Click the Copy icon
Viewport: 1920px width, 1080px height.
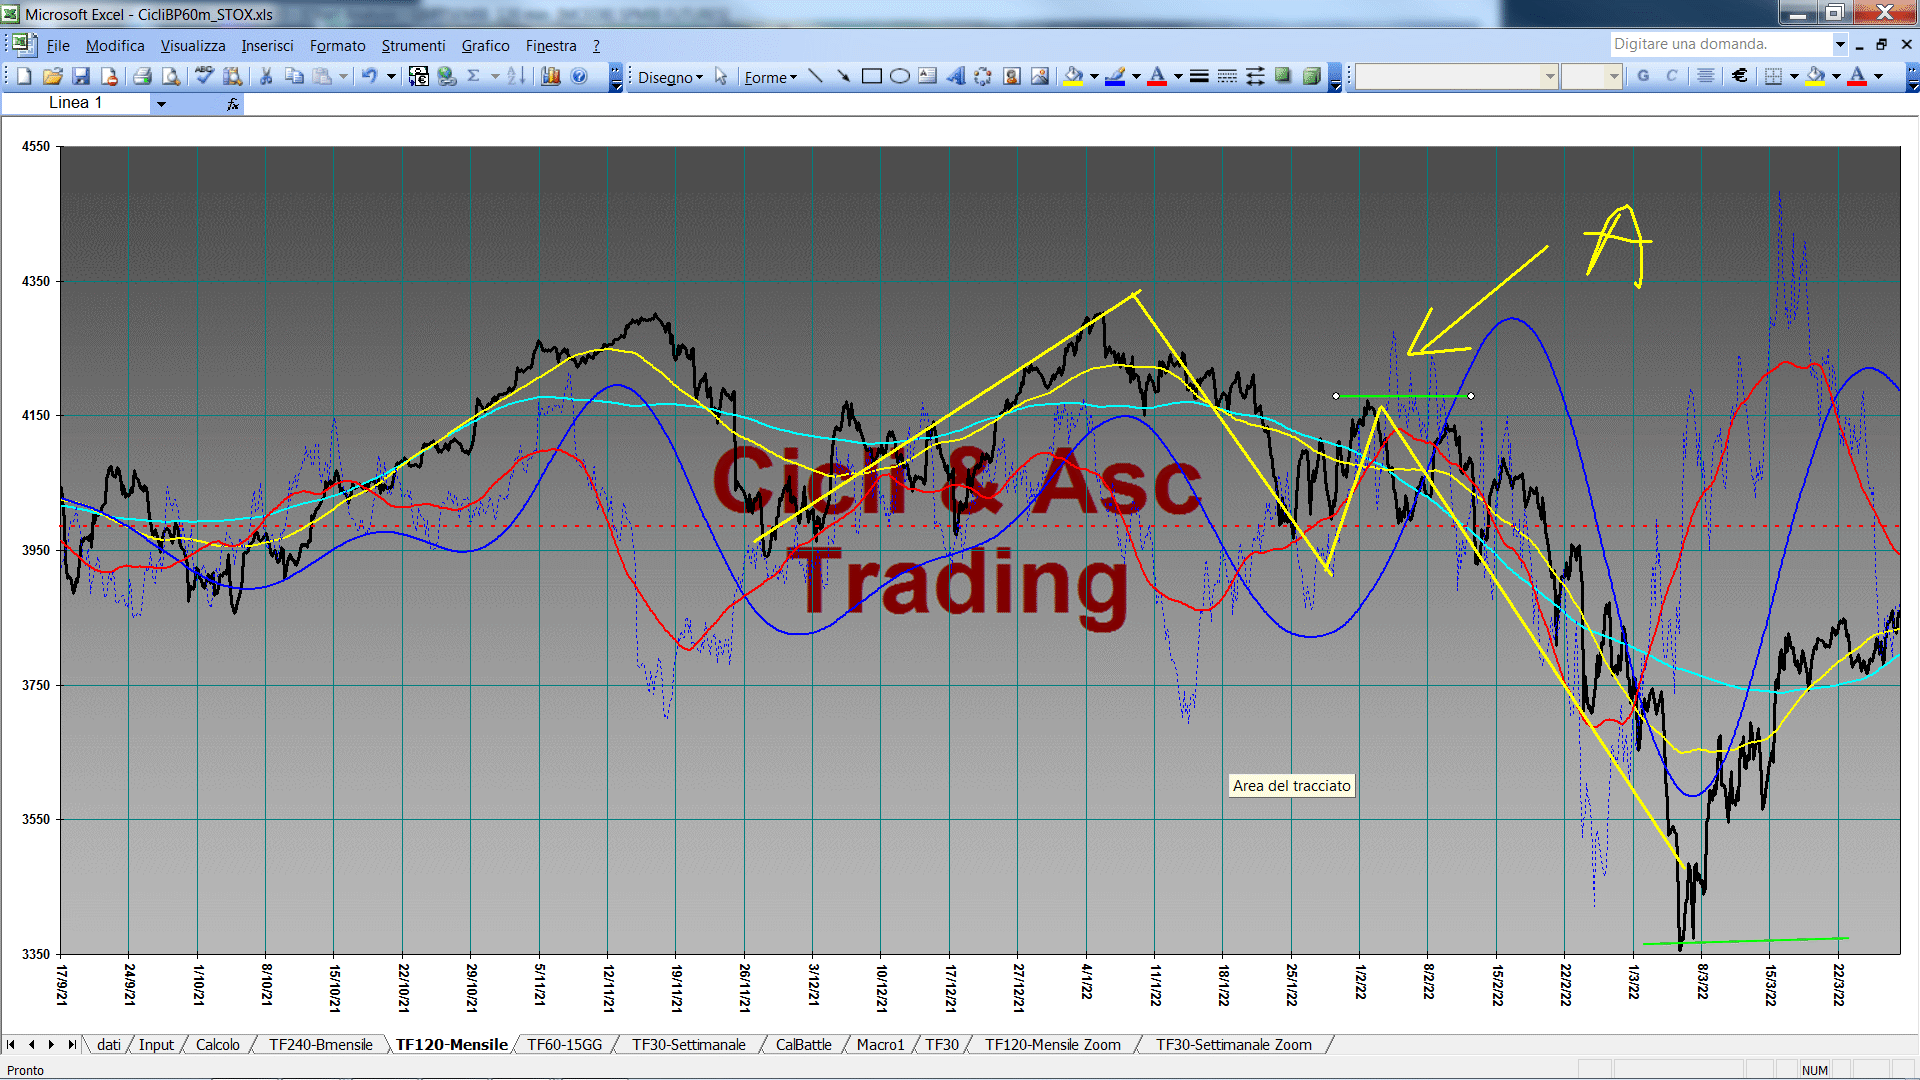click(x=294, y=76)
